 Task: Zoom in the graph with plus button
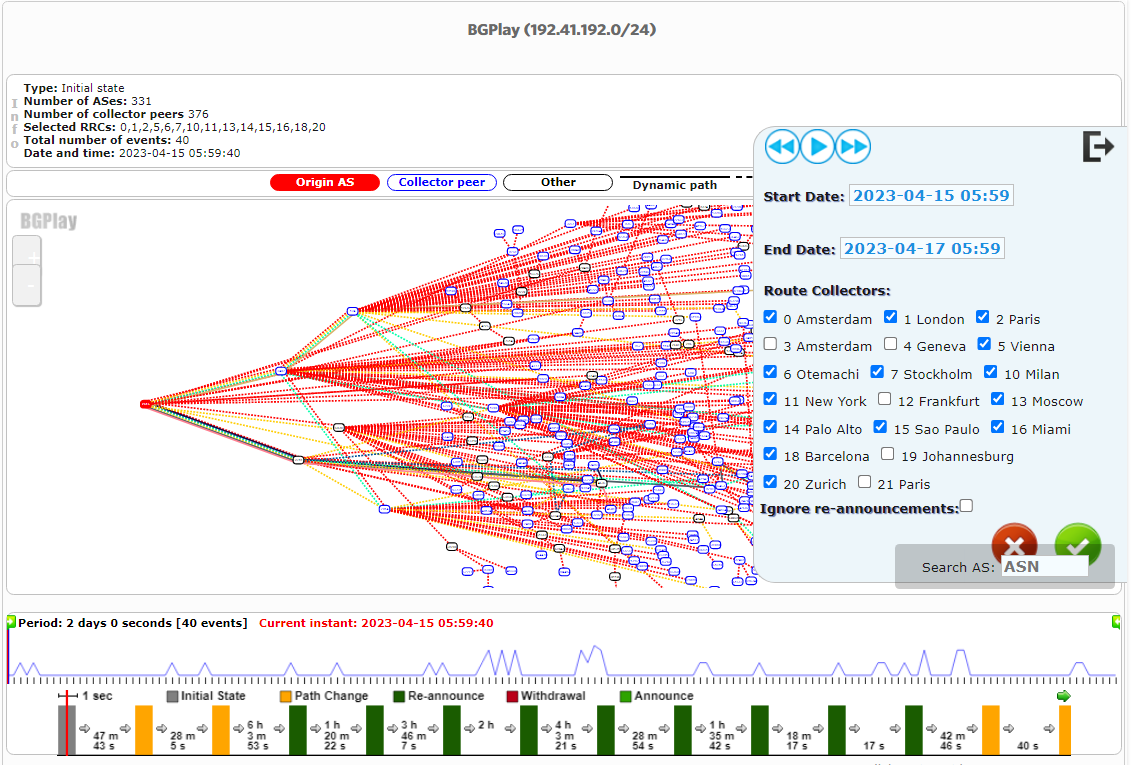(27, 254)
